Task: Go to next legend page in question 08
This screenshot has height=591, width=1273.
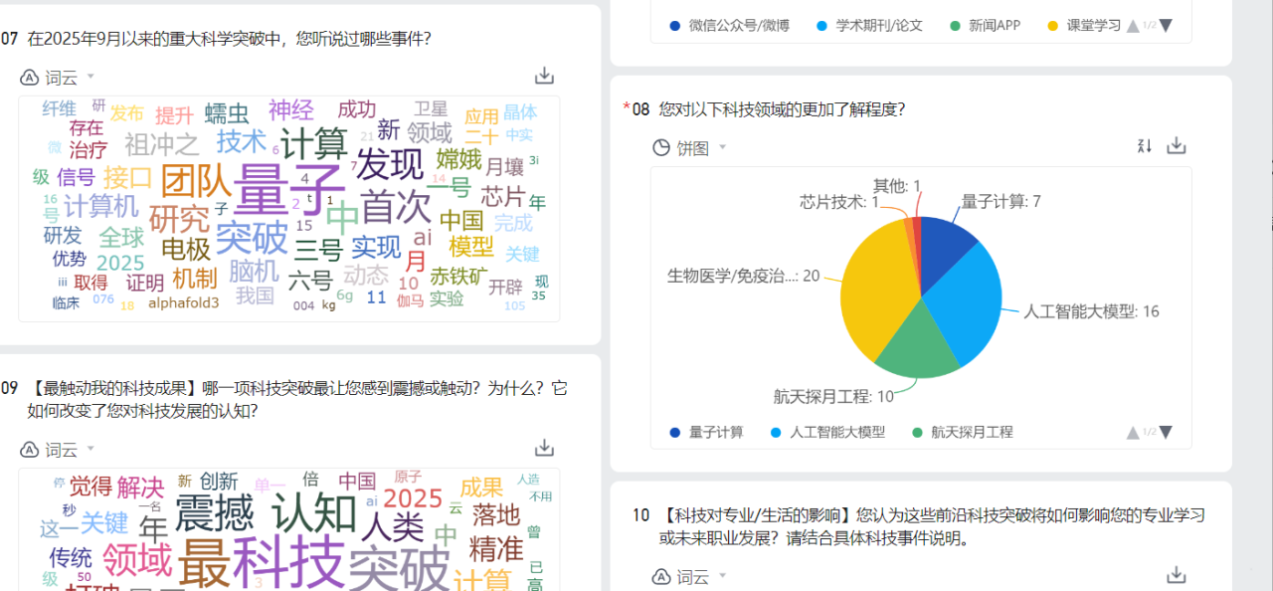Action: (x=1165, y=432)
